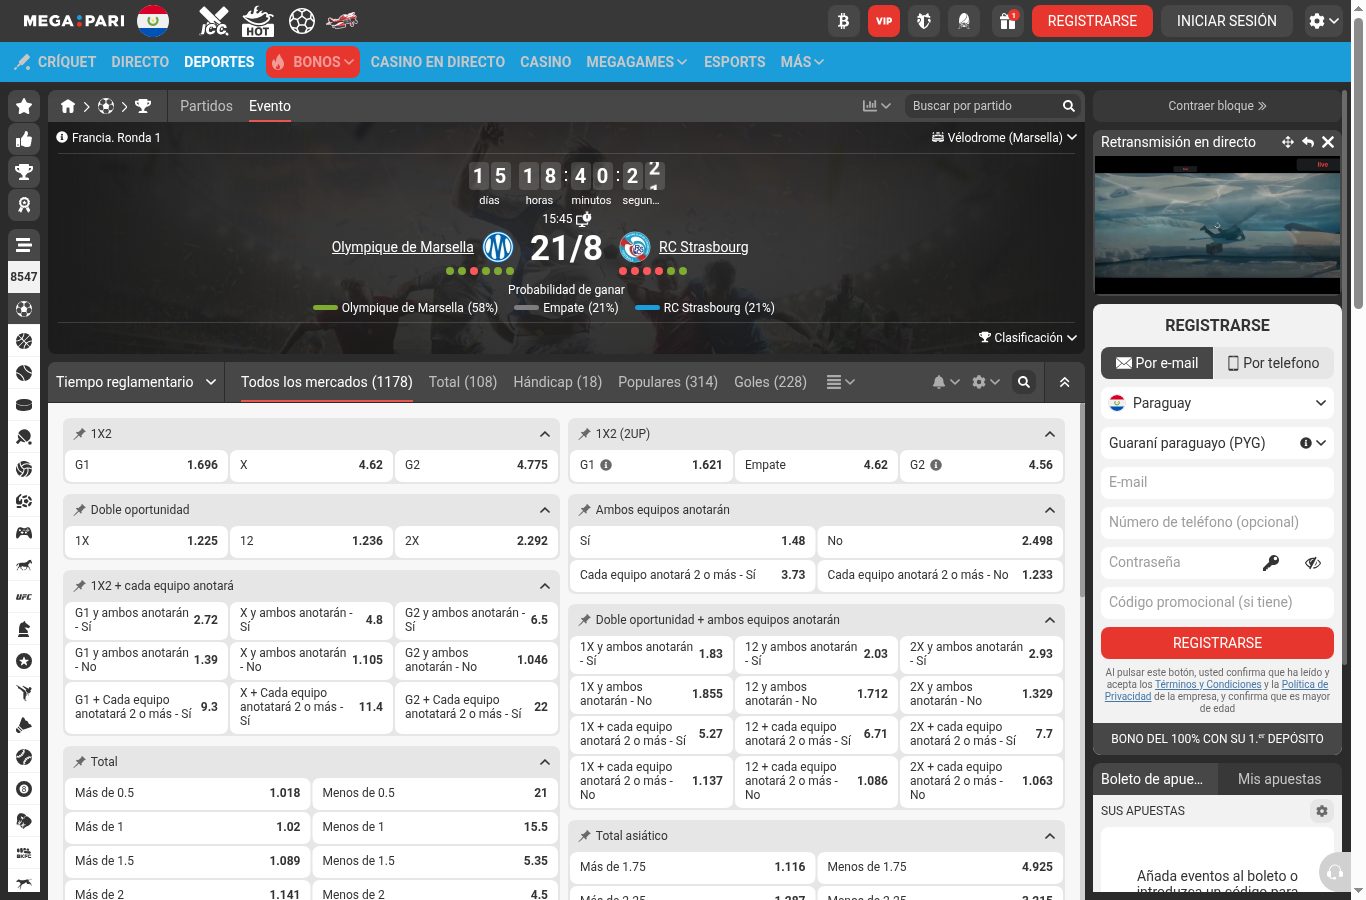Click the INICIAR SESIÓN button
The height and width of the screenshot is (900, 1366).
(x=1227, y=21)
